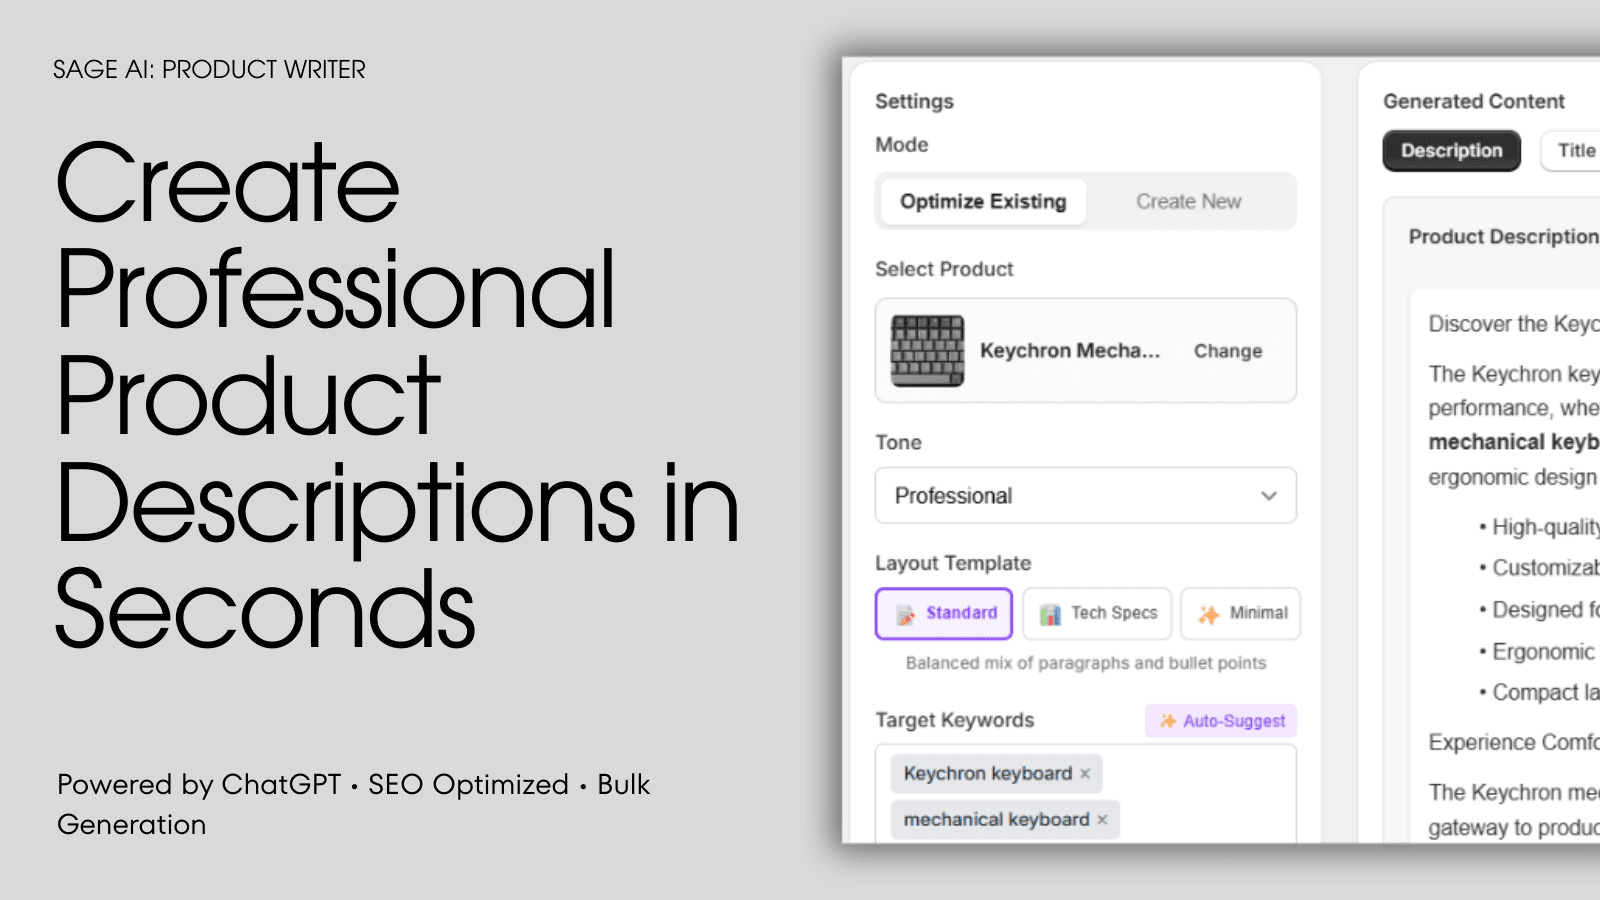Switch mode to Create New
This screenshot has height=900, width=1600.
pos(1188,202)
